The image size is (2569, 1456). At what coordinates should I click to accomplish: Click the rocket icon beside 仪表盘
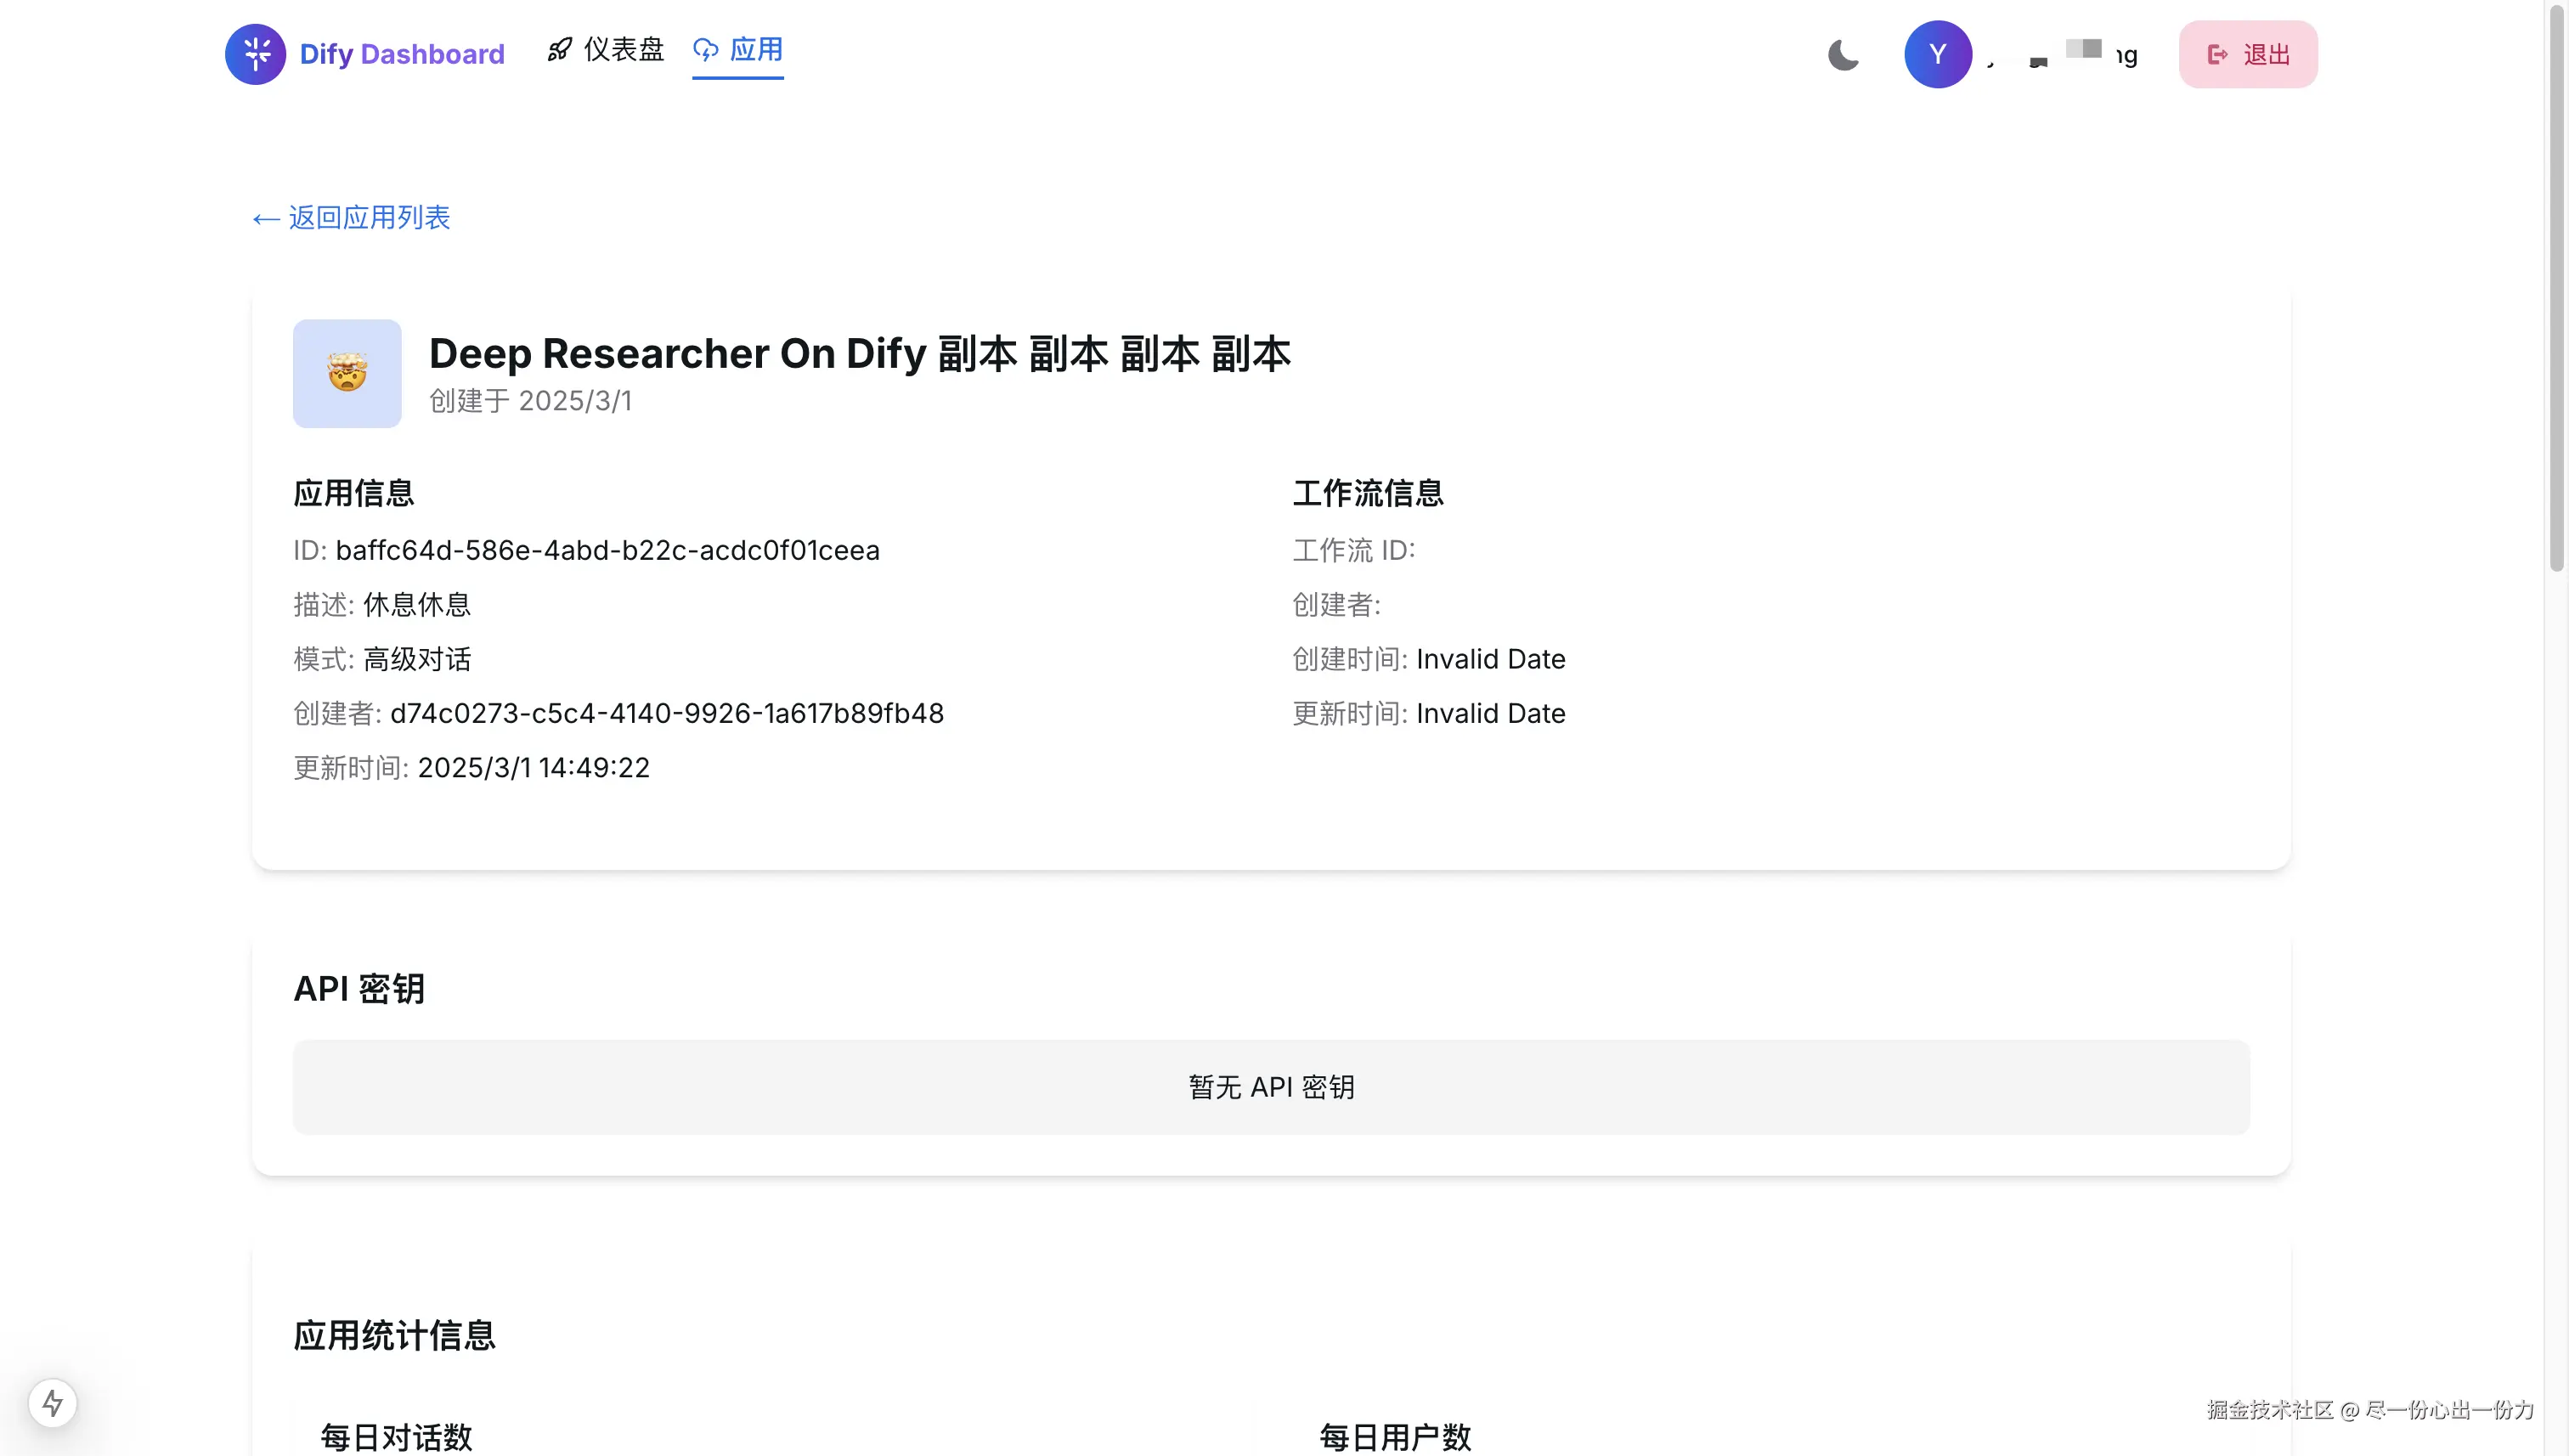click(560, 50)
